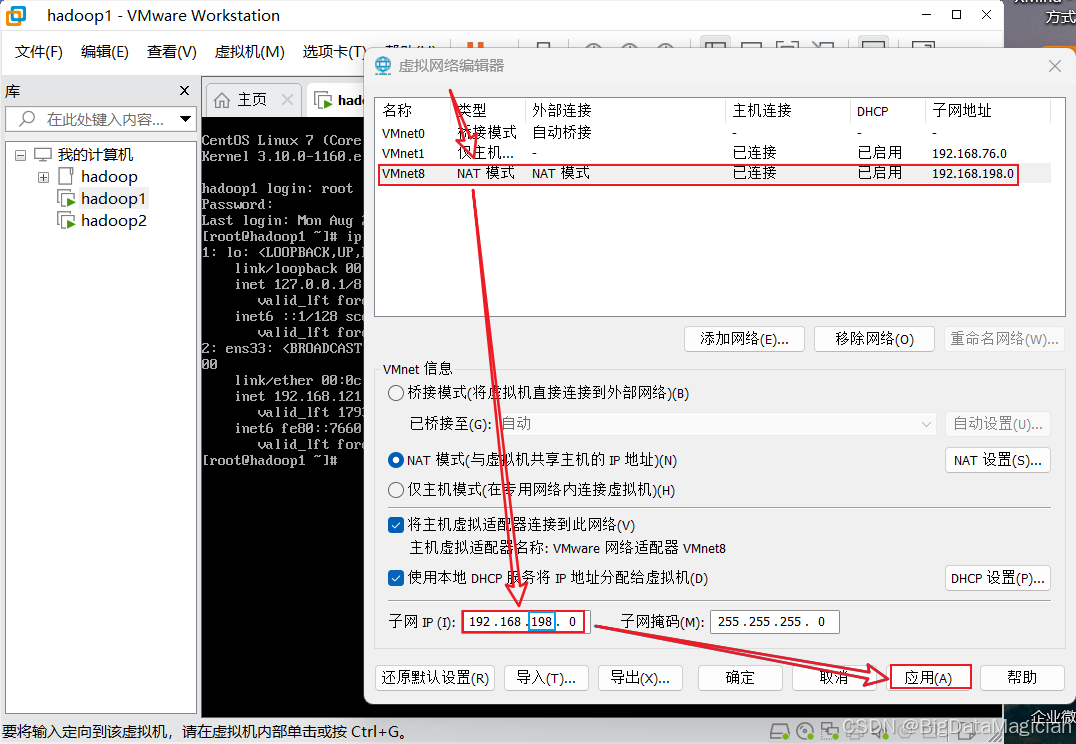Viewport: 1076px width, 744px height.
Task: Click Cancel (取消) button
Action: click(834, 677)
